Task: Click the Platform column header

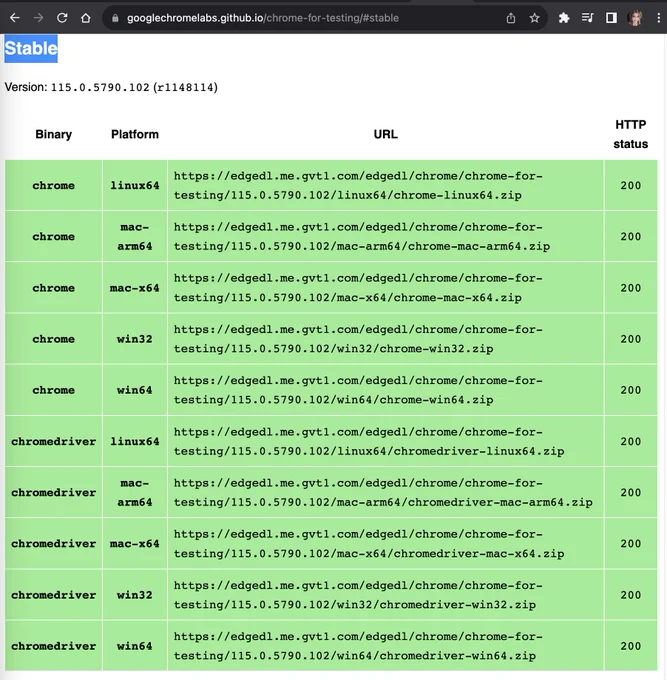Action: pos(135,134)
